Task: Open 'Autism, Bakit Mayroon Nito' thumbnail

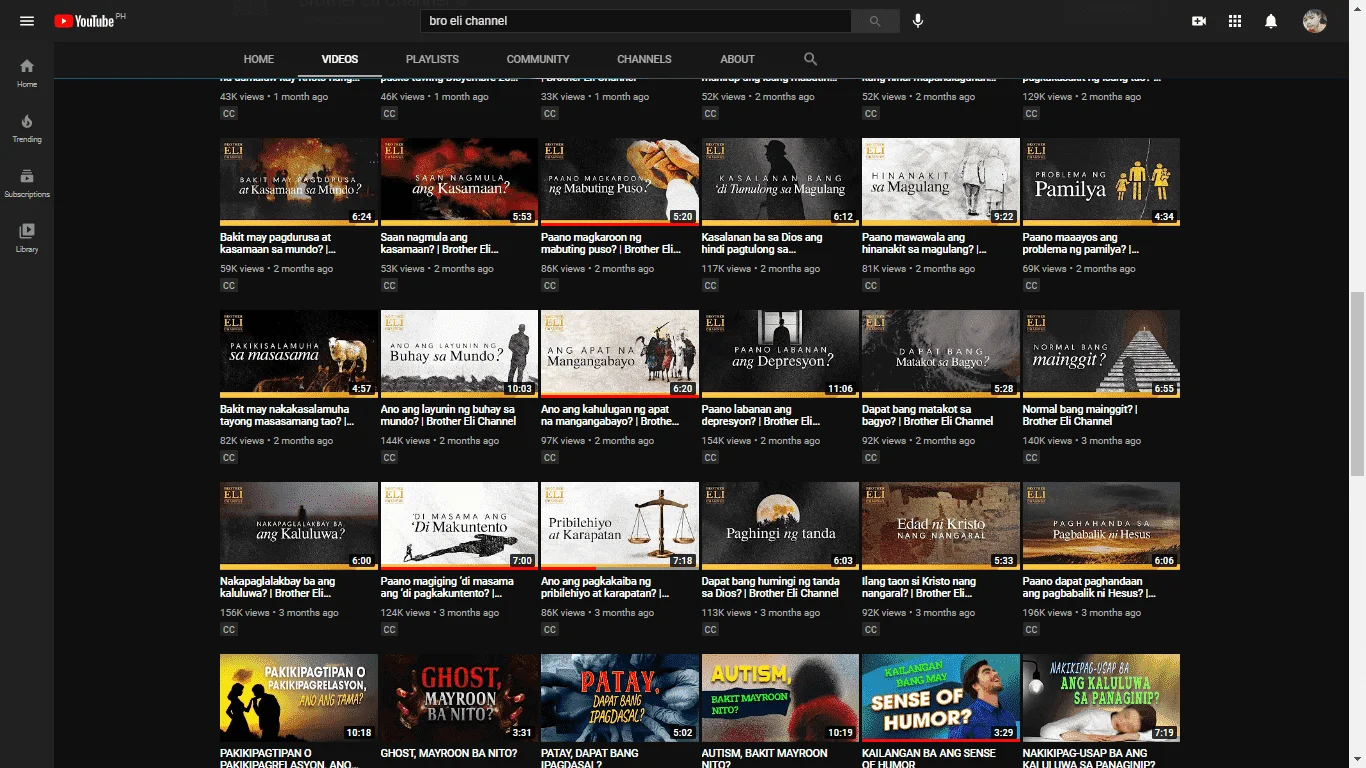Action: tap(780, 698)
